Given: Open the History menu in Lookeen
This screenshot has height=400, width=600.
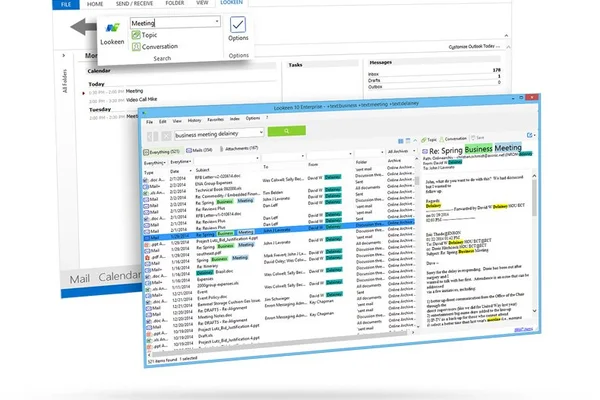Looking at the screenshot, I should [194, 120].
